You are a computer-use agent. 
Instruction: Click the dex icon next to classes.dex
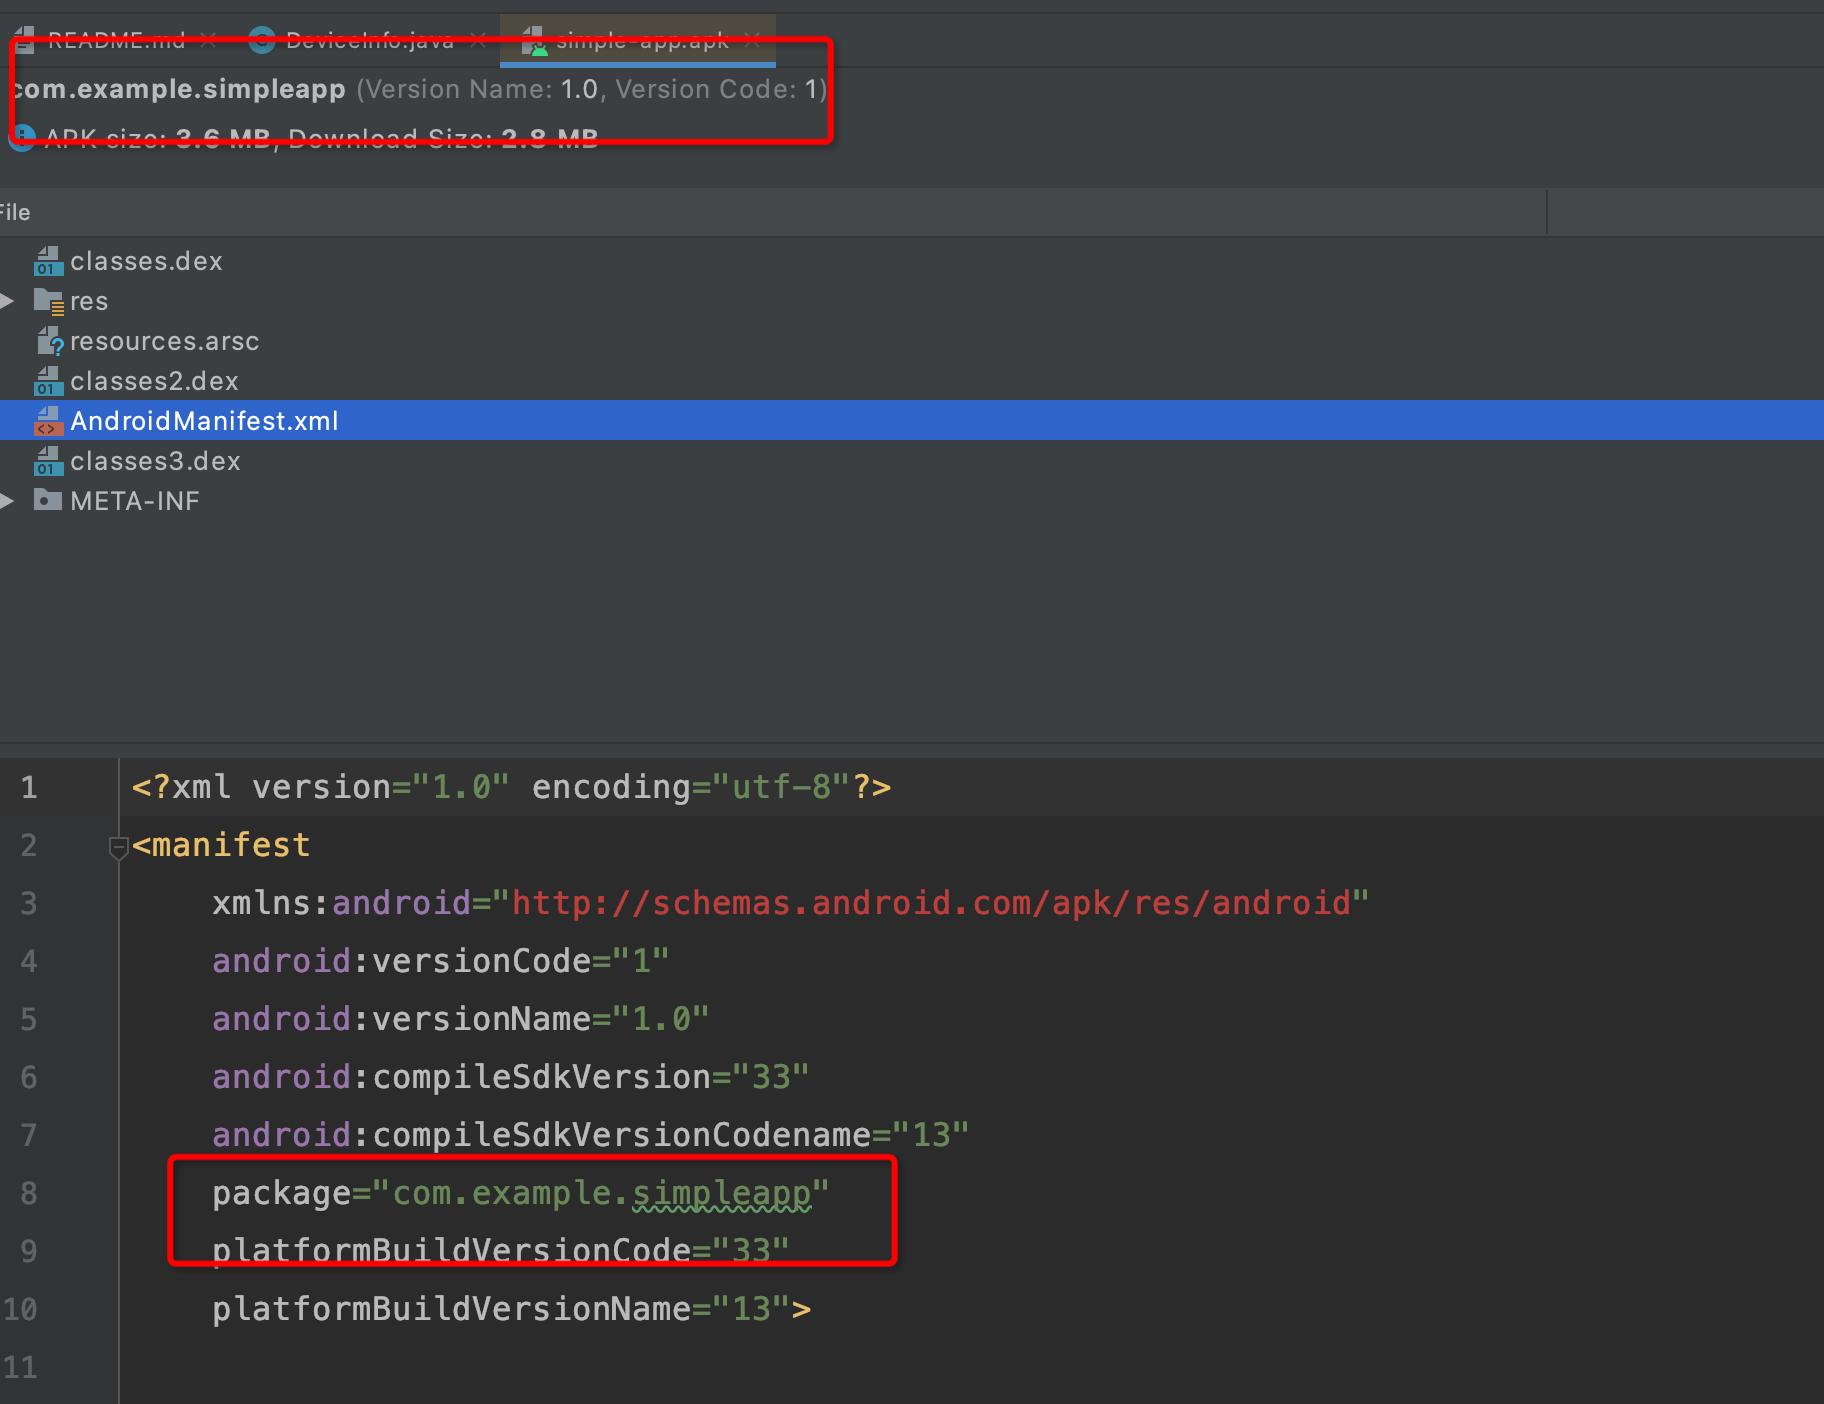point(48,261)
